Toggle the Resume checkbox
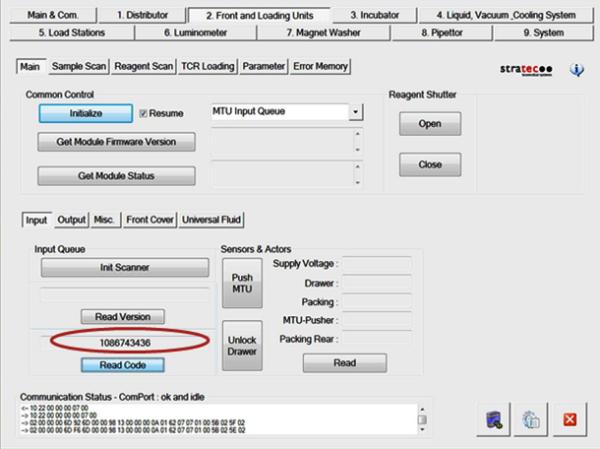 tap(145, 113)
